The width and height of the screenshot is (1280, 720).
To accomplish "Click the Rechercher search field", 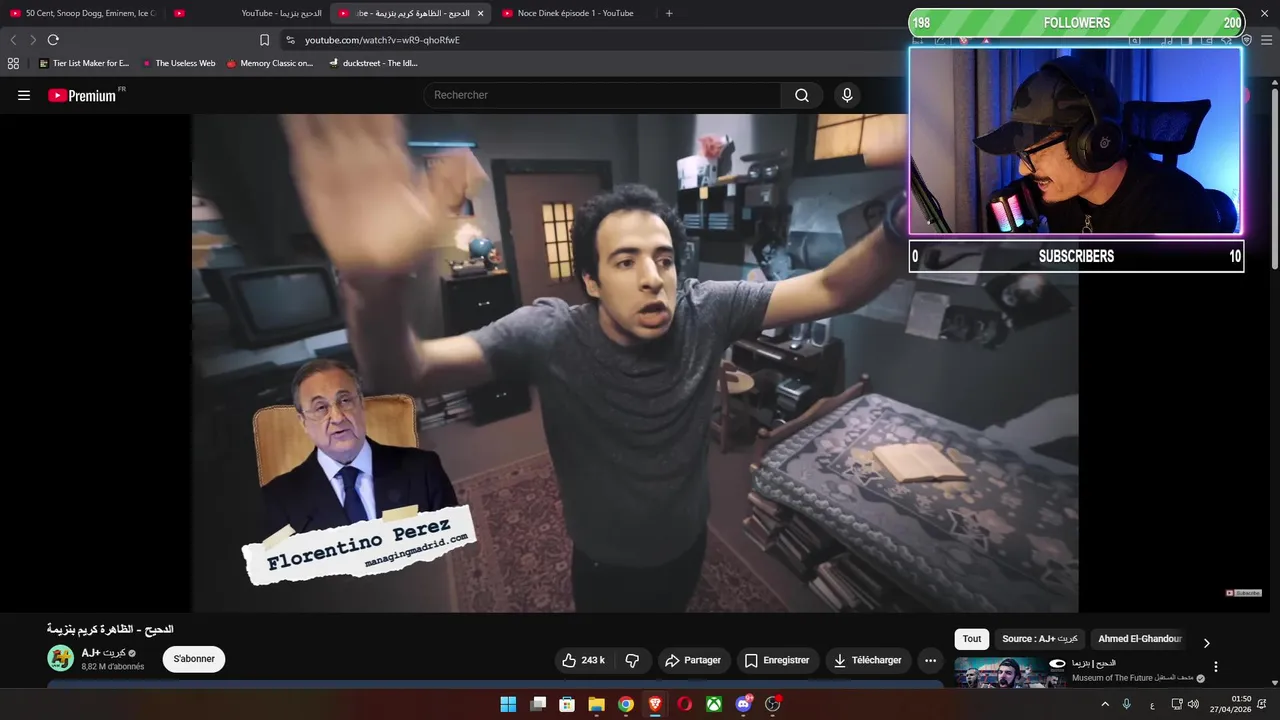I will tap(602, 95).
